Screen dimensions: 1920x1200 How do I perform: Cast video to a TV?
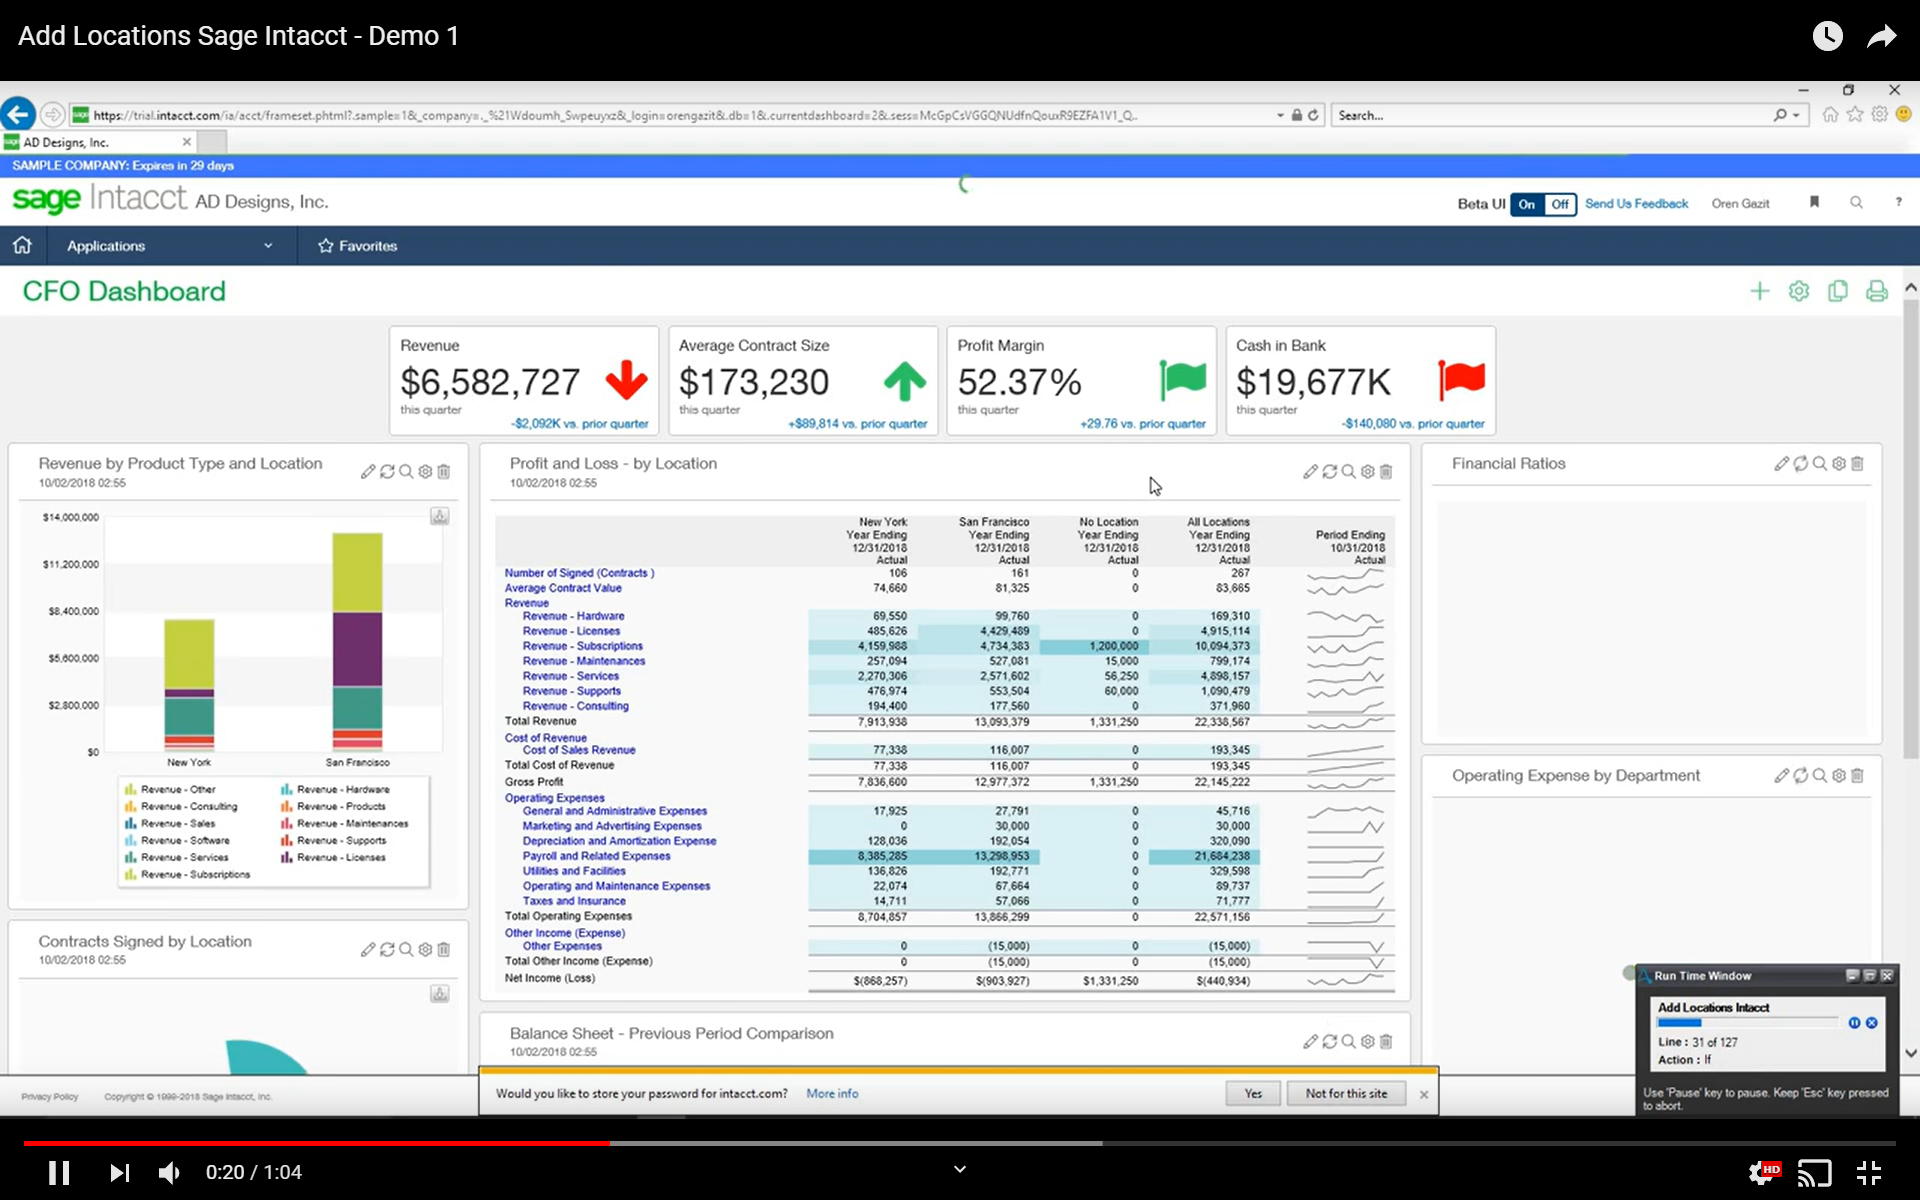click(1814, 1172)
